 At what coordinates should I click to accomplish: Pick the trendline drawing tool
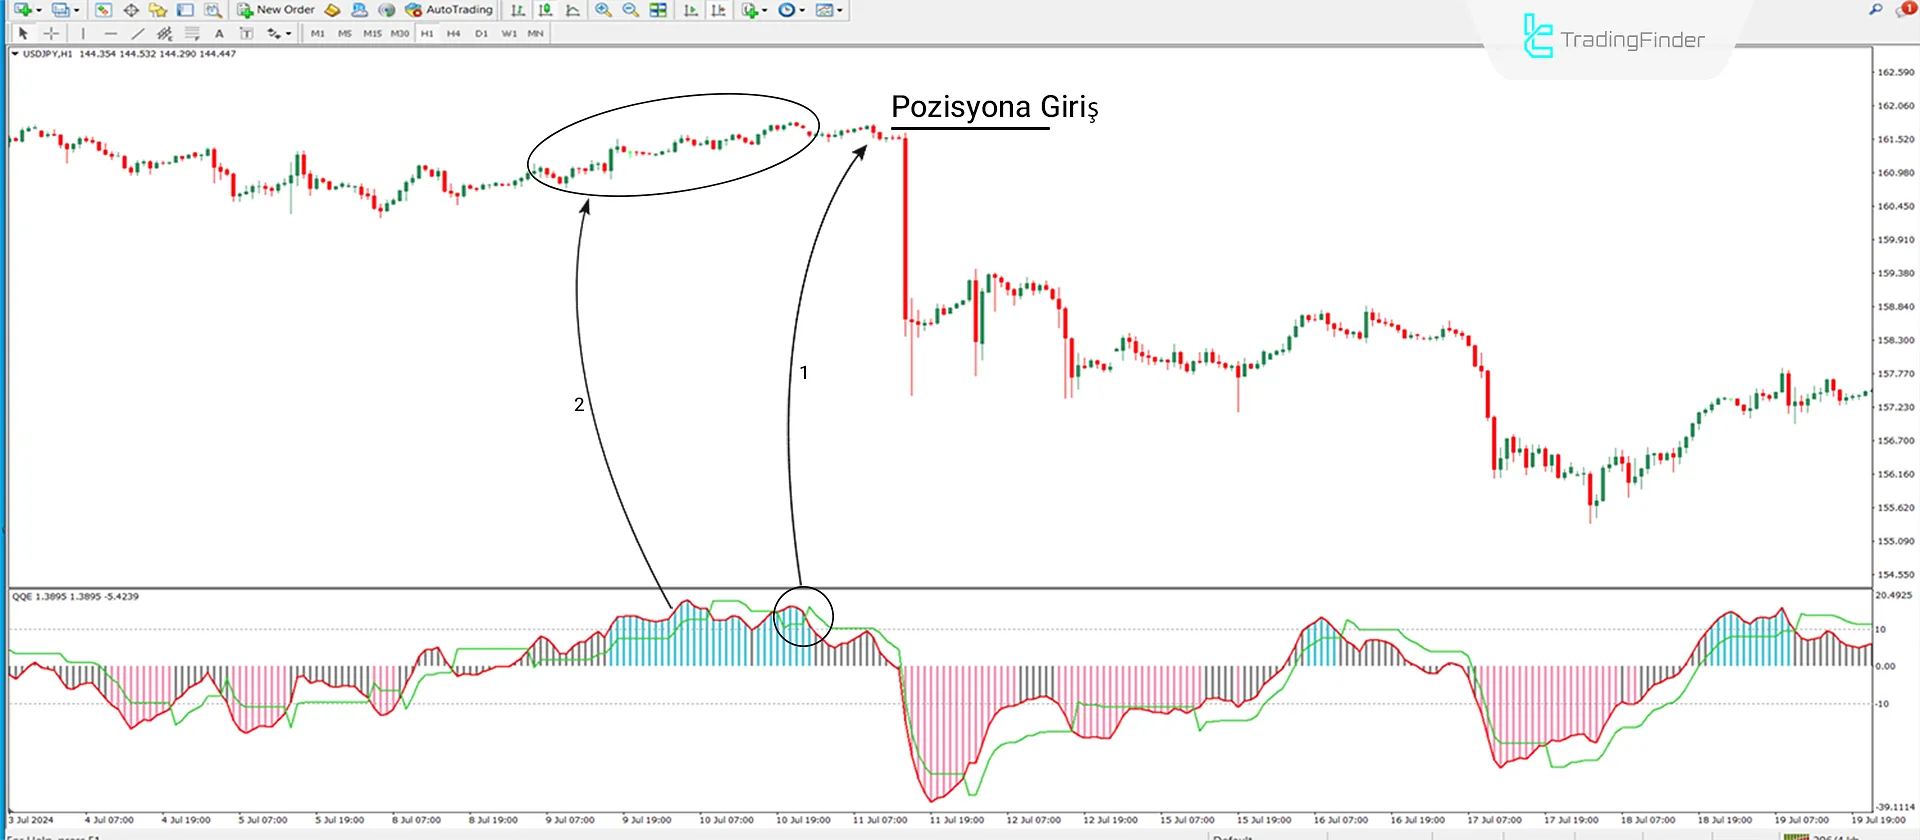coord(138,33)
